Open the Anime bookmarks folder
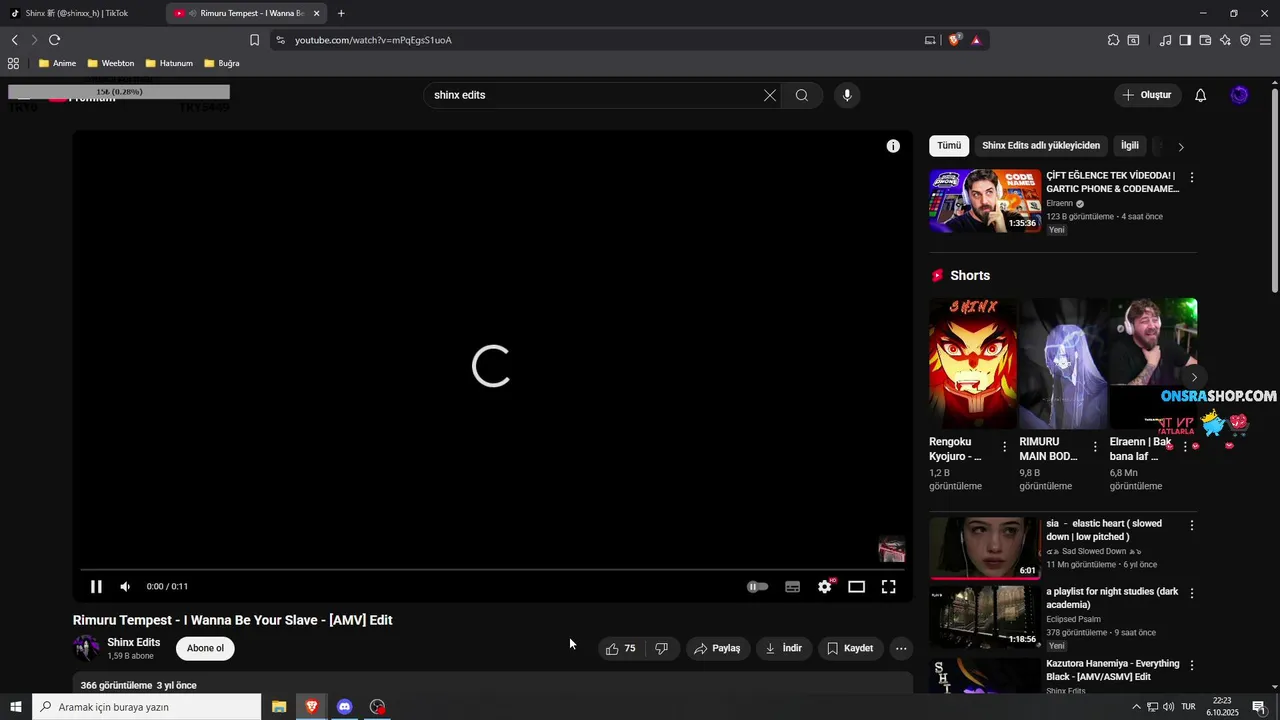Screen dimensions: 1280x720 click(x=57, y=63)
